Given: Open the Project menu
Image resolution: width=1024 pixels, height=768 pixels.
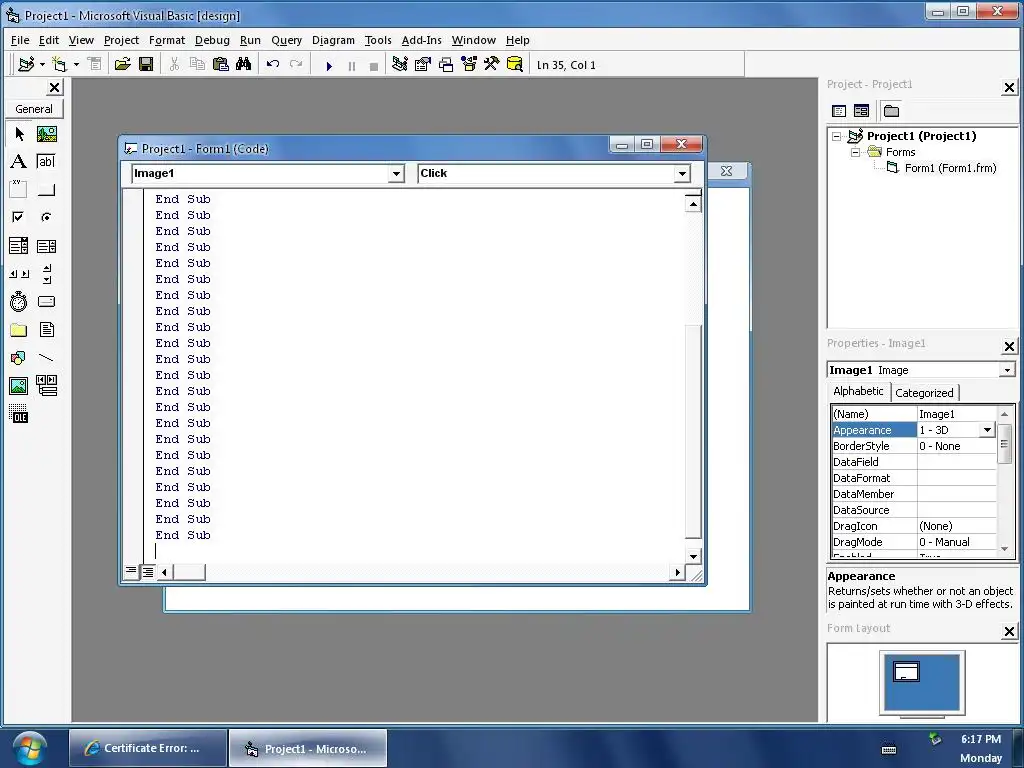Looking at the screenshot, I should (x=121, y=40).
